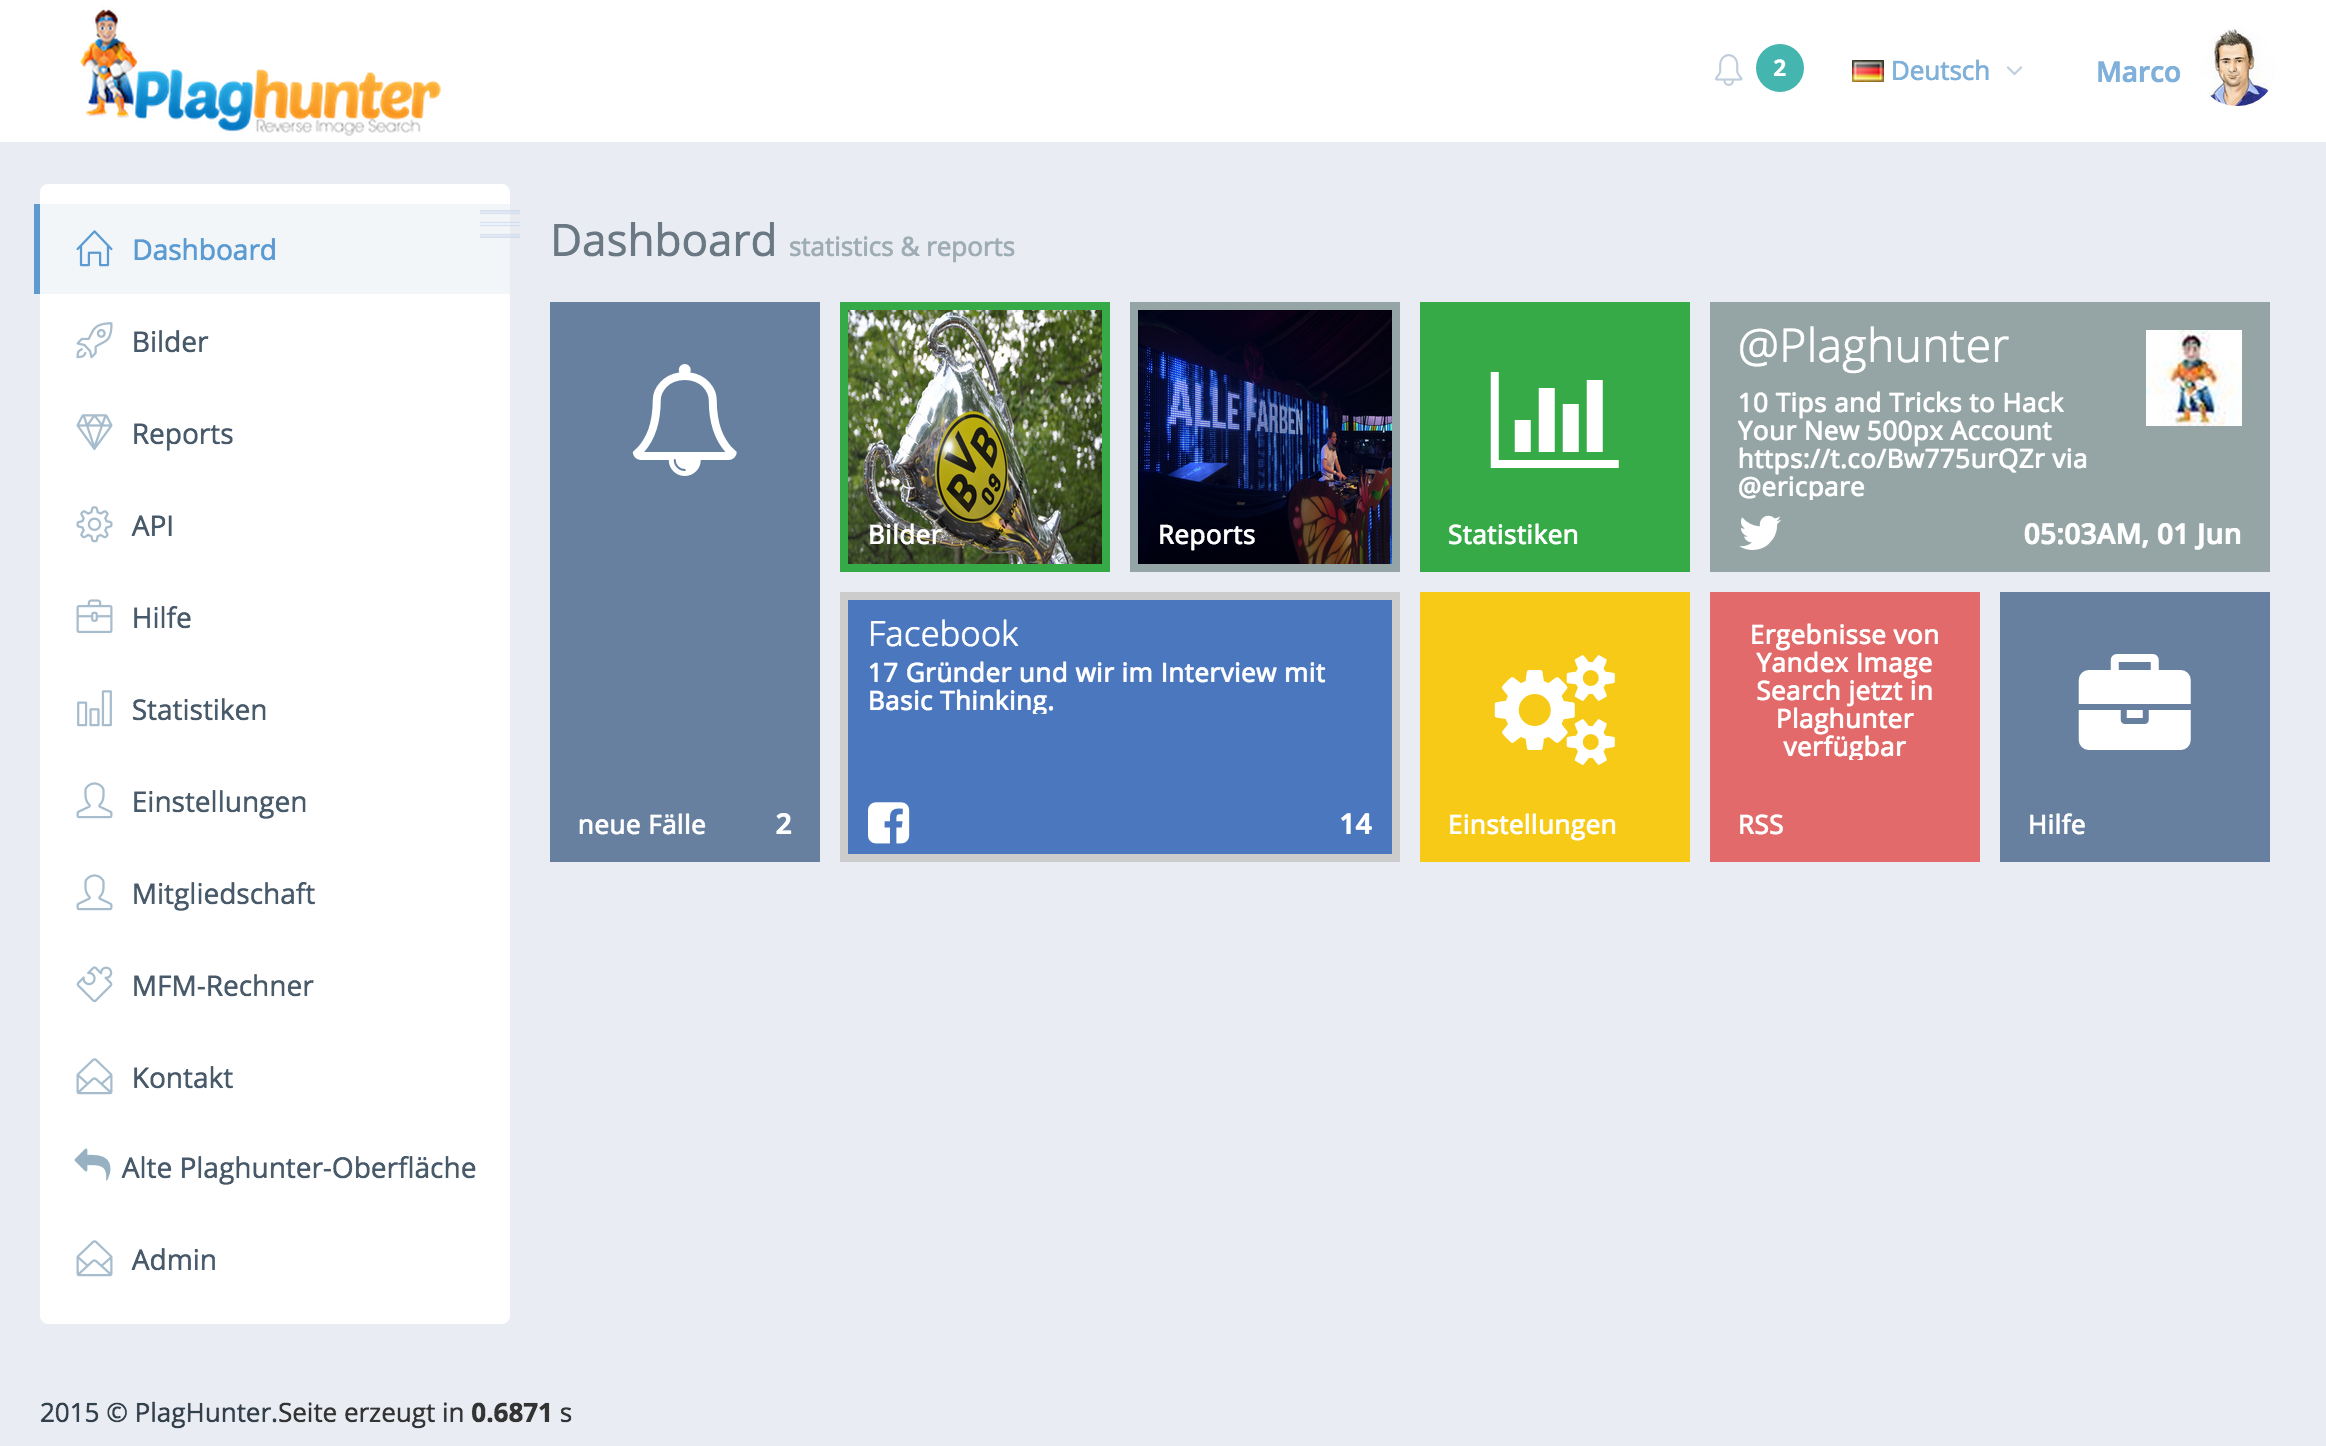
Task: Click the diamond icon beside Reports
Action: pyautogui.click(x=94, y=433)
